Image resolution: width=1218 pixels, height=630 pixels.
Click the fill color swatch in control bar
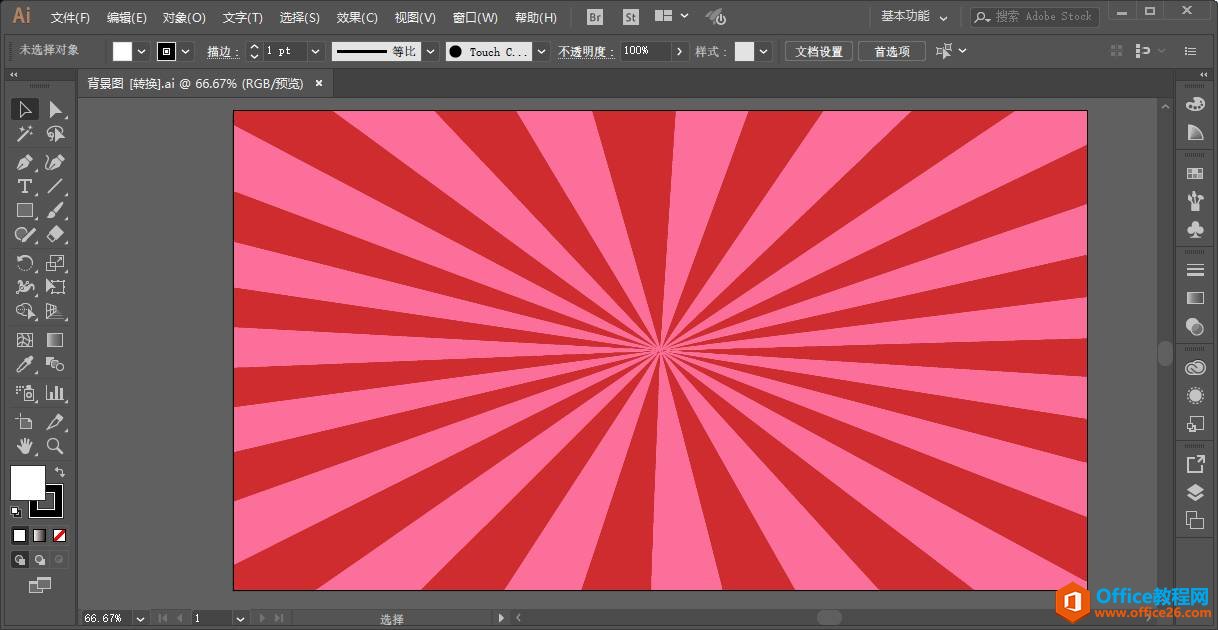tap(122, 51)
